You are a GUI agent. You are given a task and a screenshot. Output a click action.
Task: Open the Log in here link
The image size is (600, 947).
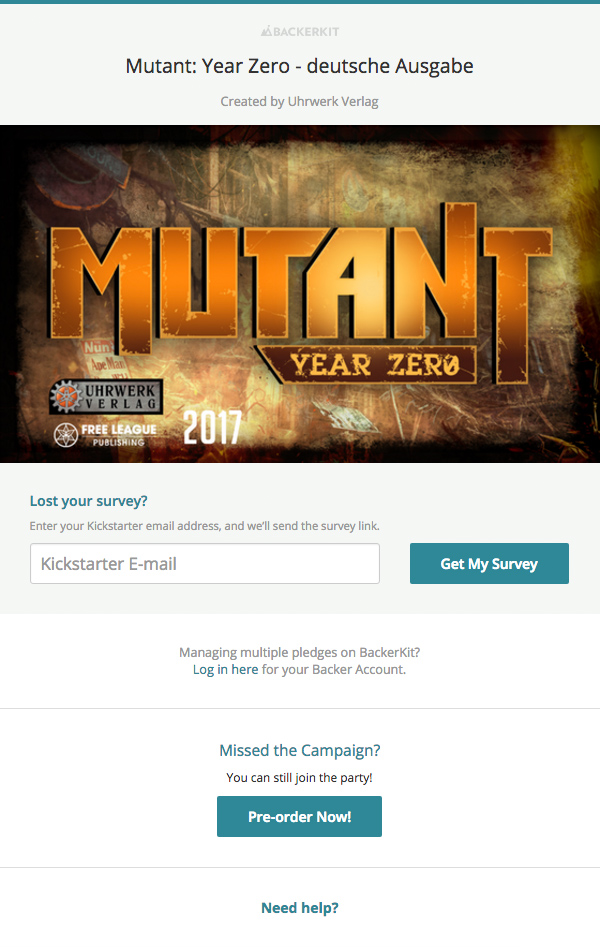pos(225,669)
